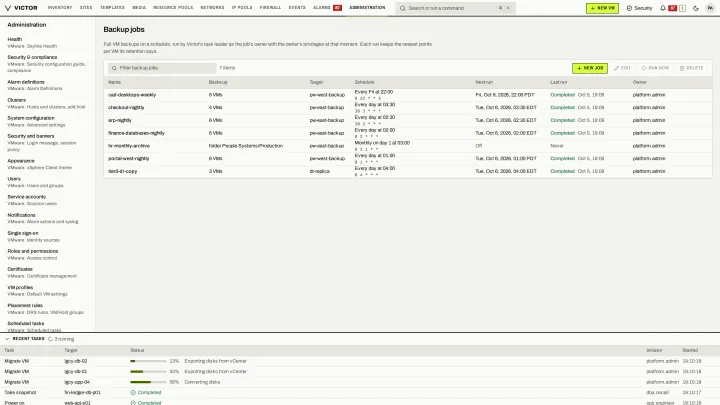Open Service accounts in sidebar

47,200
